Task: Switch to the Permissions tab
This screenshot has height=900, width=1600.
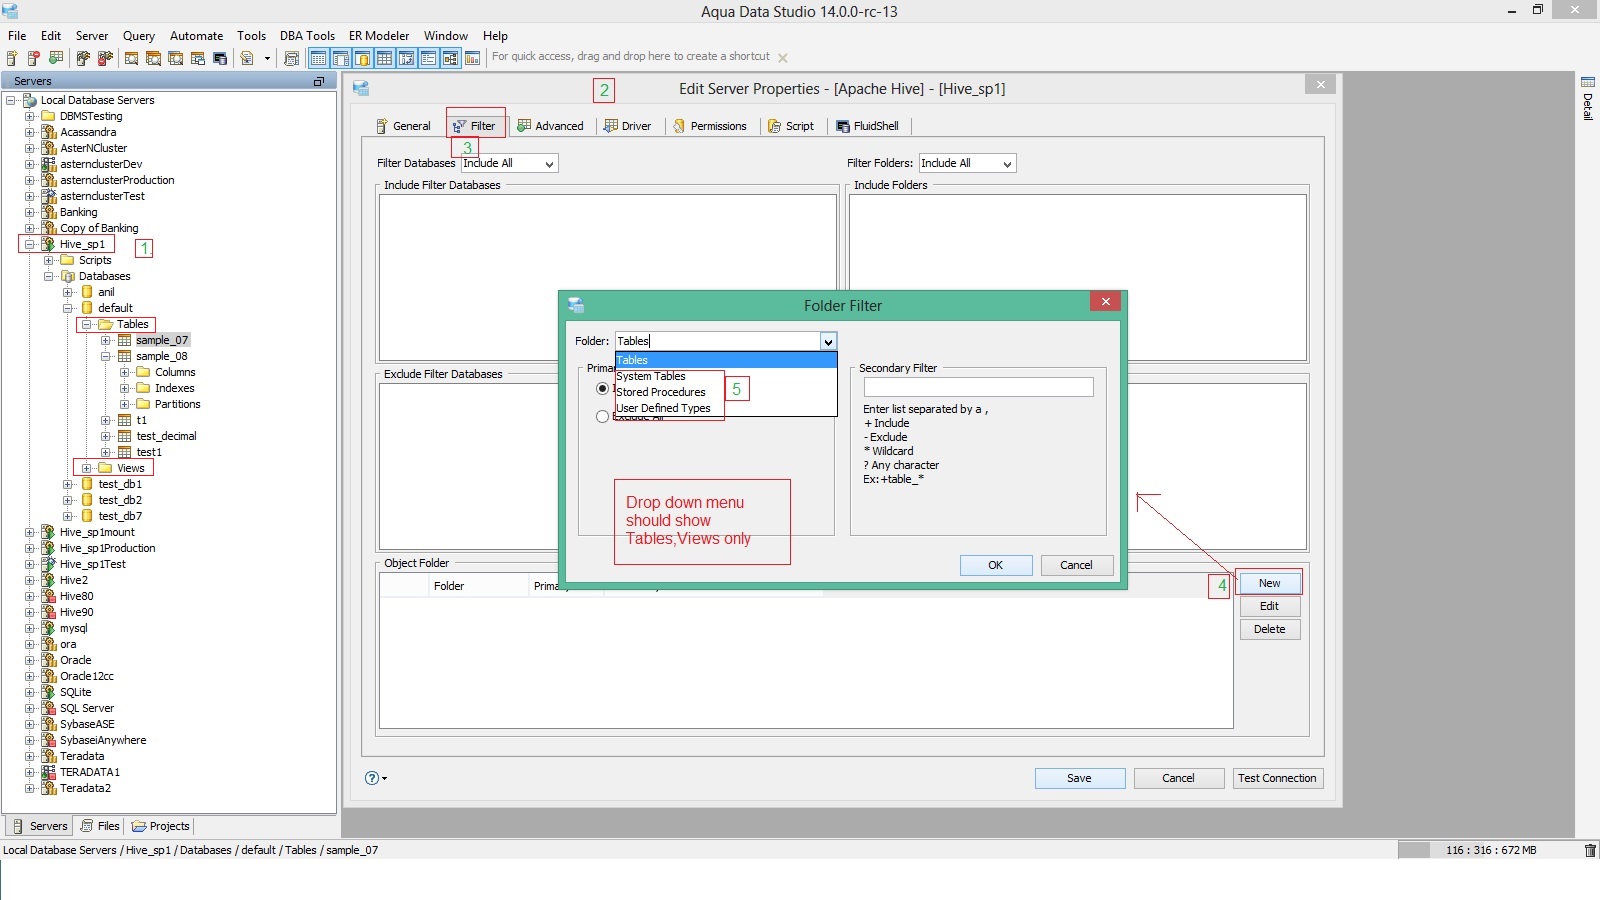Action: point(710,126)
